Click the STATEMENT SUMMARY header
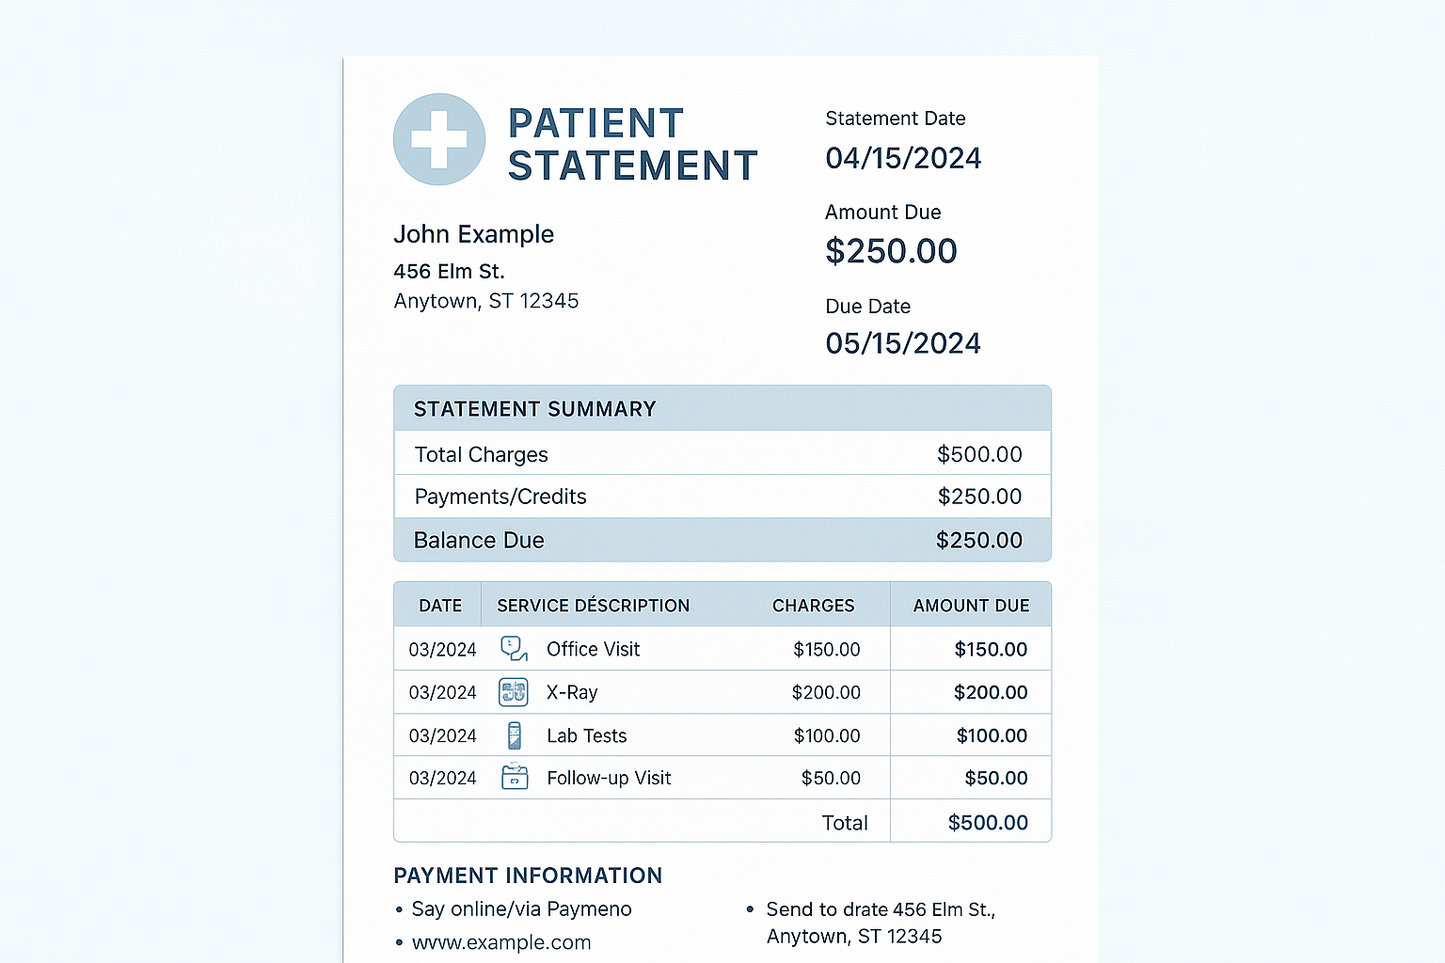This screenshot has width=1445, height=963. [x=535, y=409]
